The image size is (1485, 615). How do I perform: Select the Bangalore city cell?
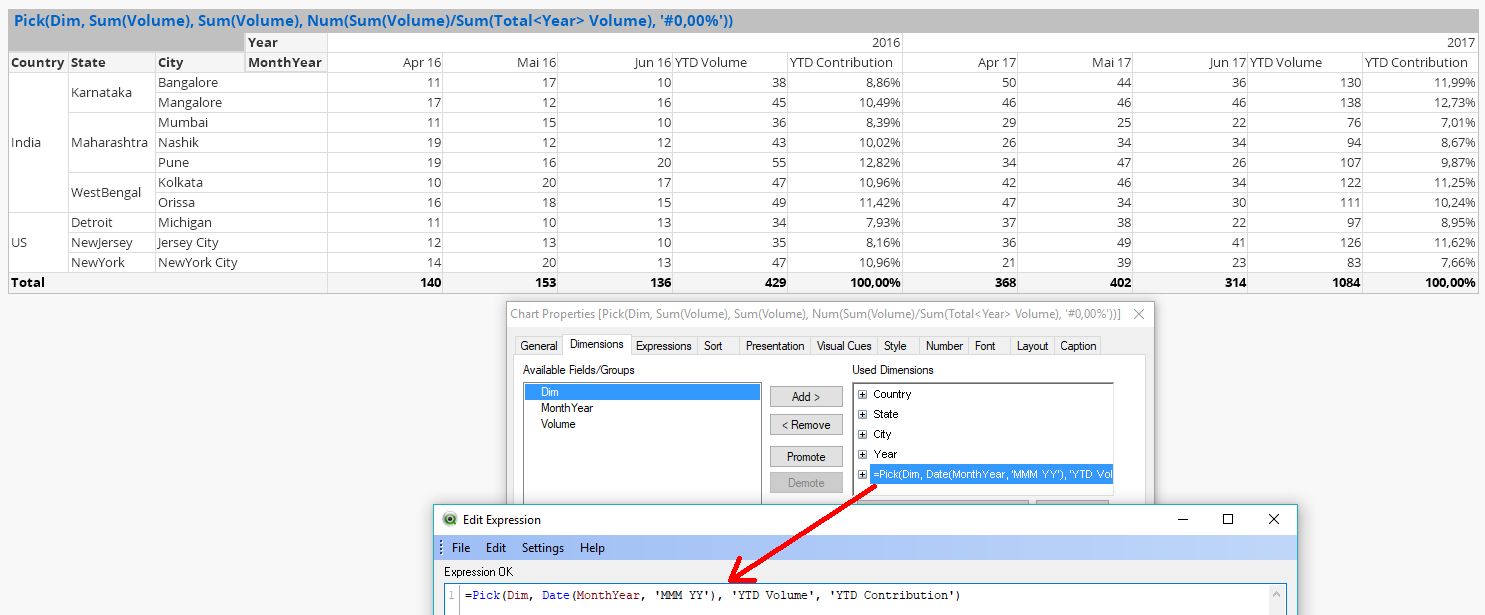click(x=241, y=82)
